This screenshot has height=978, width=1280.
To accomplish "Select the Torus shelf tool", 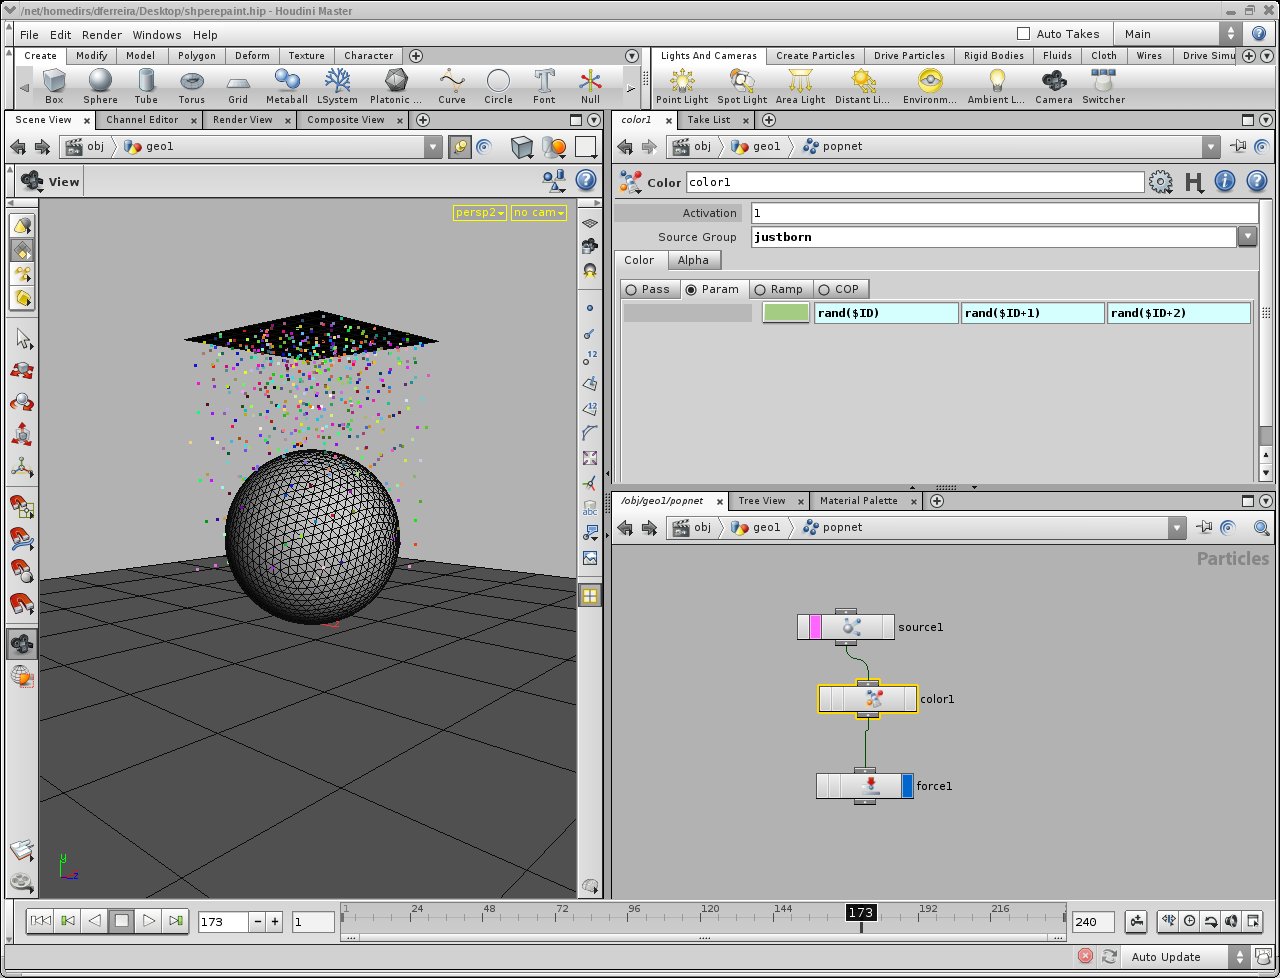I will point(192,86).
